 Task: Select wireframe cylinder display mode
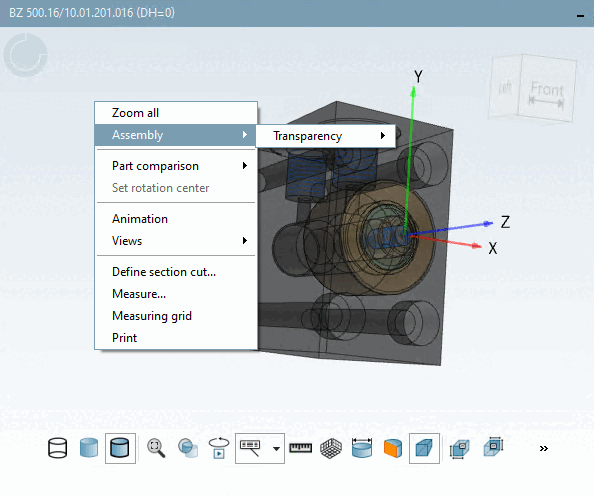point(58,448)
